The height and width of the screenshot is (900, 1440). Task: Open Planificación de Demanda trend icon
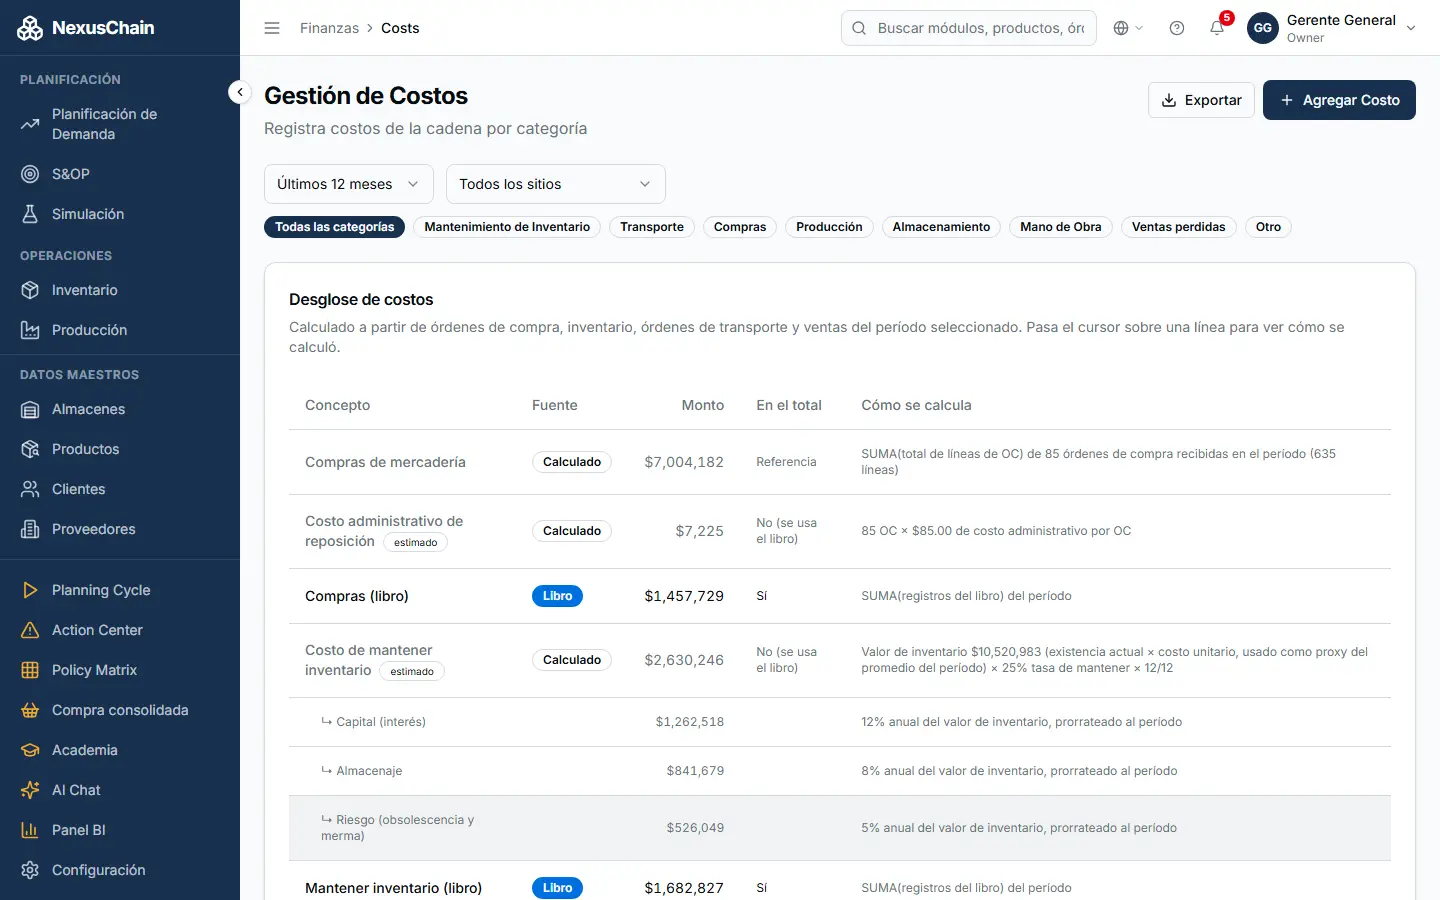click(x=30, y=124)
